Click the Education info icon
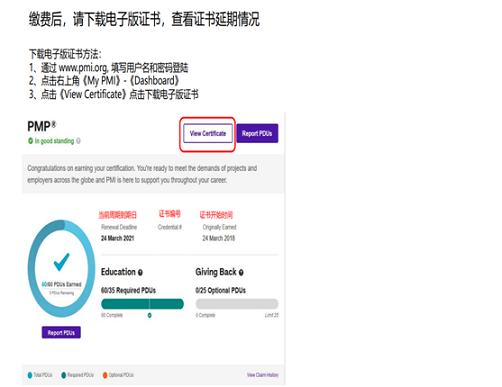This screenshot has width=502, height=387. 140,273
